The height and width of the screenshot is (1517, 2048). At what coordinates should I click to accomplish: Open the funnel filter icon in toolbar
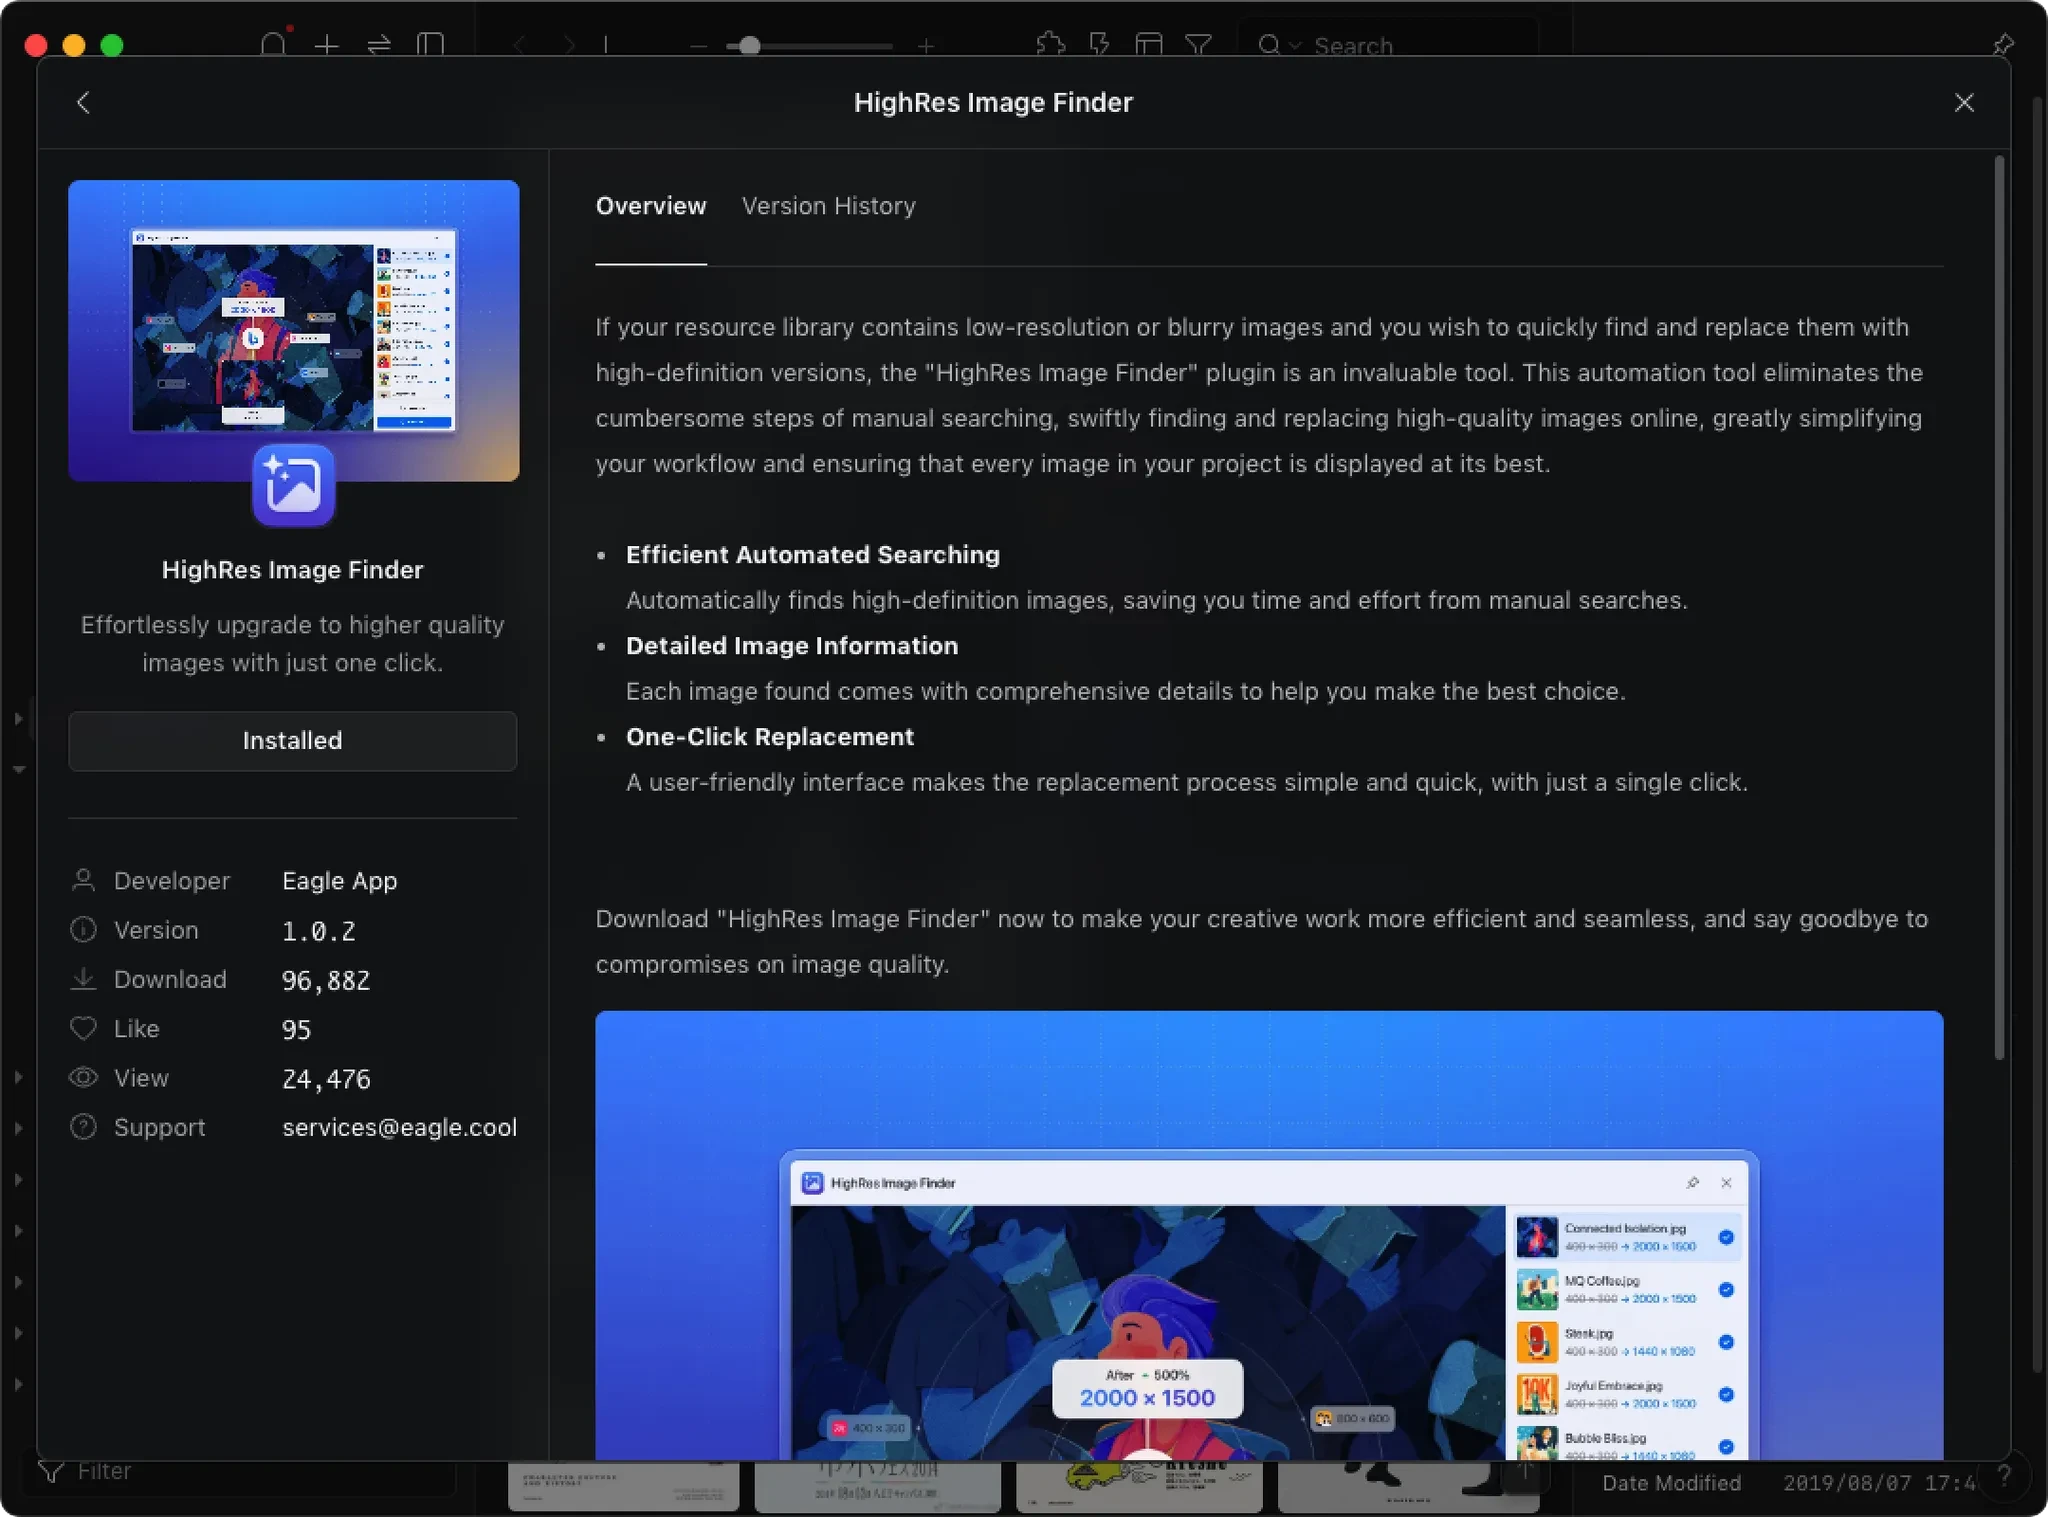pos(1198,45)
